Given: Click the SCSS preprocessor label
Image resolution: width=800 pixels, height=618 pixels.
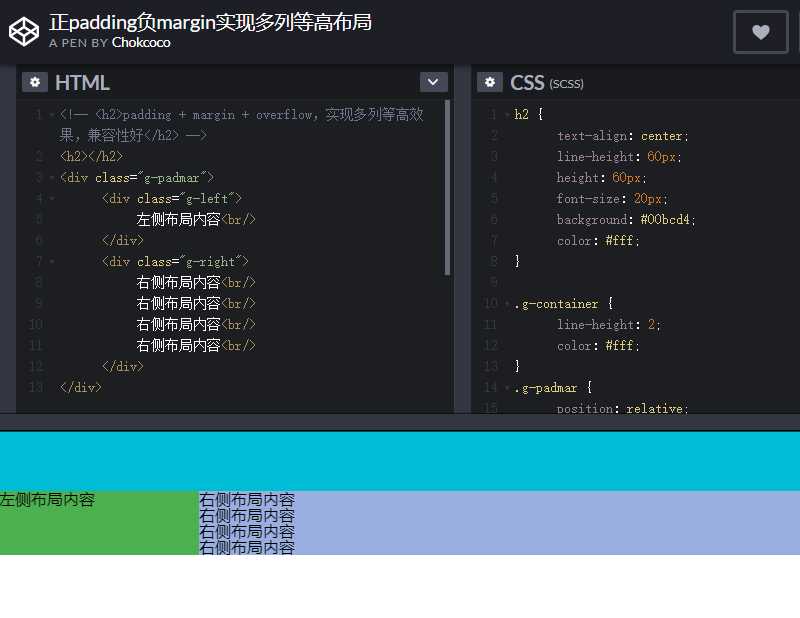Looking at the screenshot, I should coord(565,84).
